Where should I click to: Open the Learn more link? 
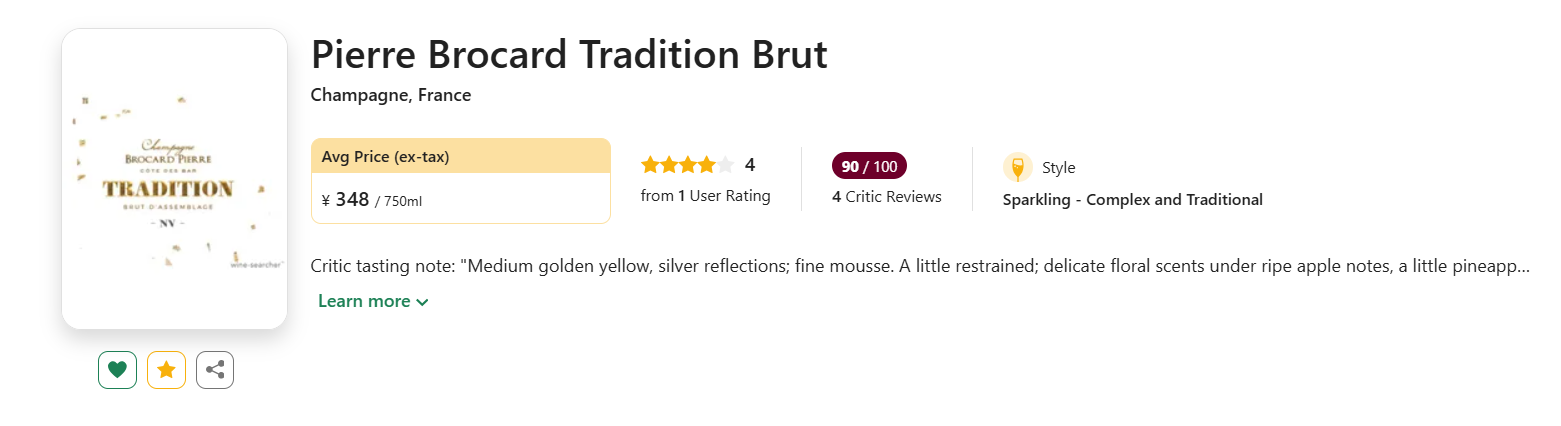pyautogui.click(x=364, y=301)
